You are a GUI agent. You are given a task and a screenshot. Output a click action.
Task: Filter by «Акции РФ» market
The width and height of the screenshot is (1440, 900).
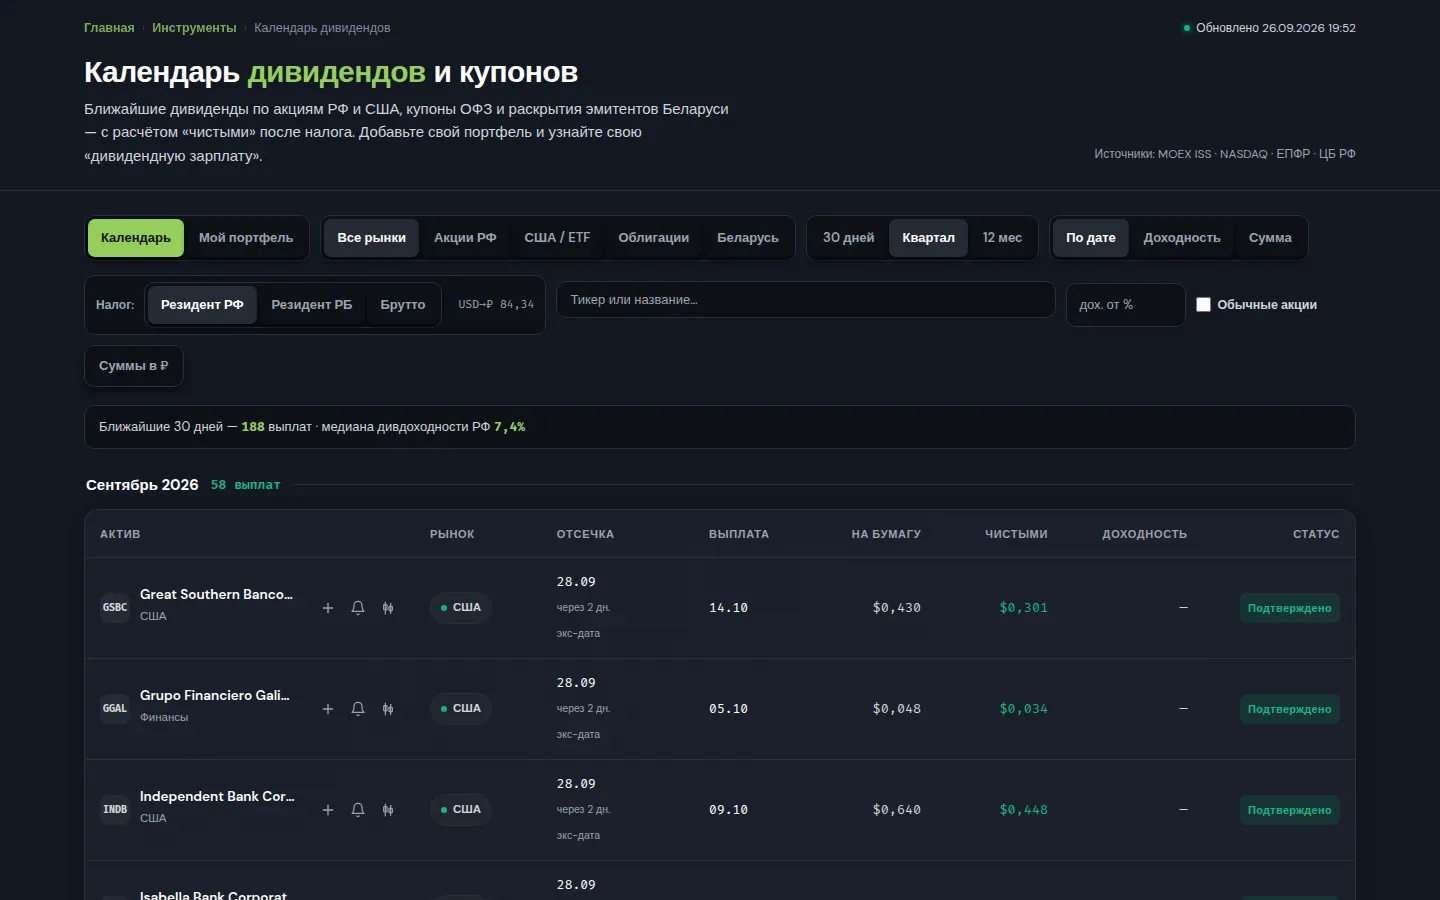pos(465,238)
